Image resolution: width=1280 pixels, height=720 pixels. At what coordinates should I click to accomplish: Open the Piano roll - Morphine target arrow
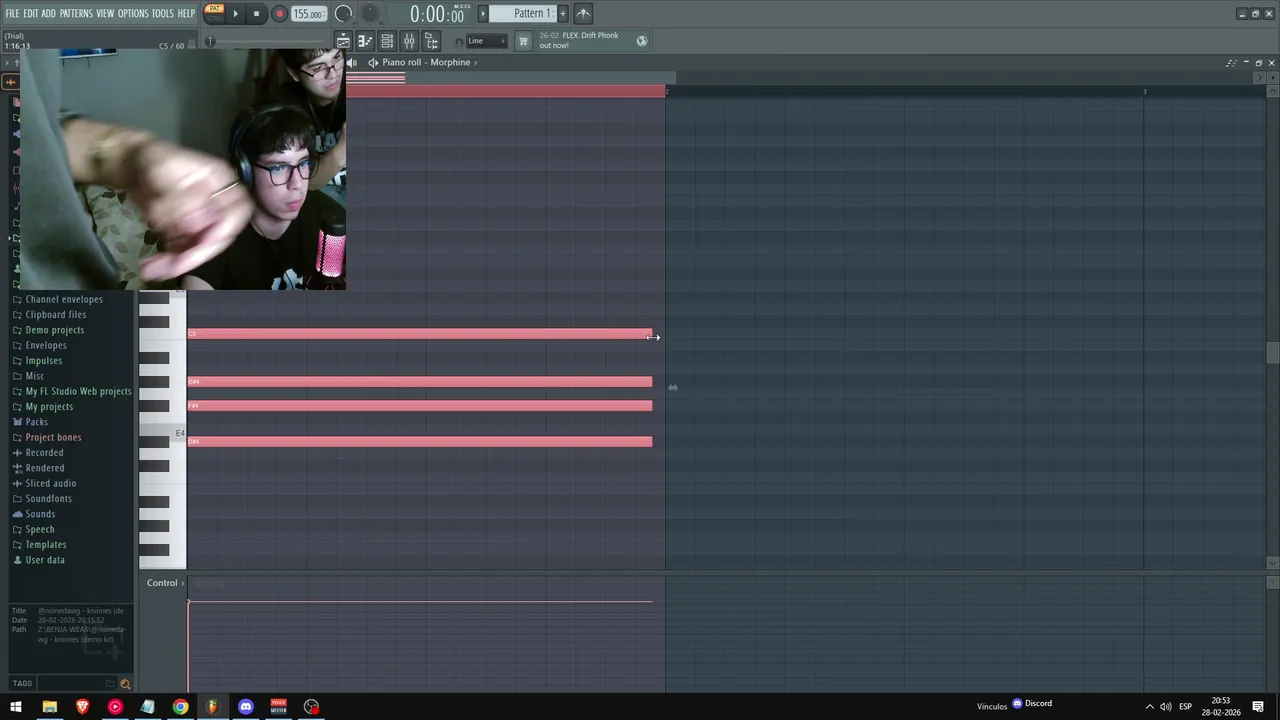[x=476, y=62]
